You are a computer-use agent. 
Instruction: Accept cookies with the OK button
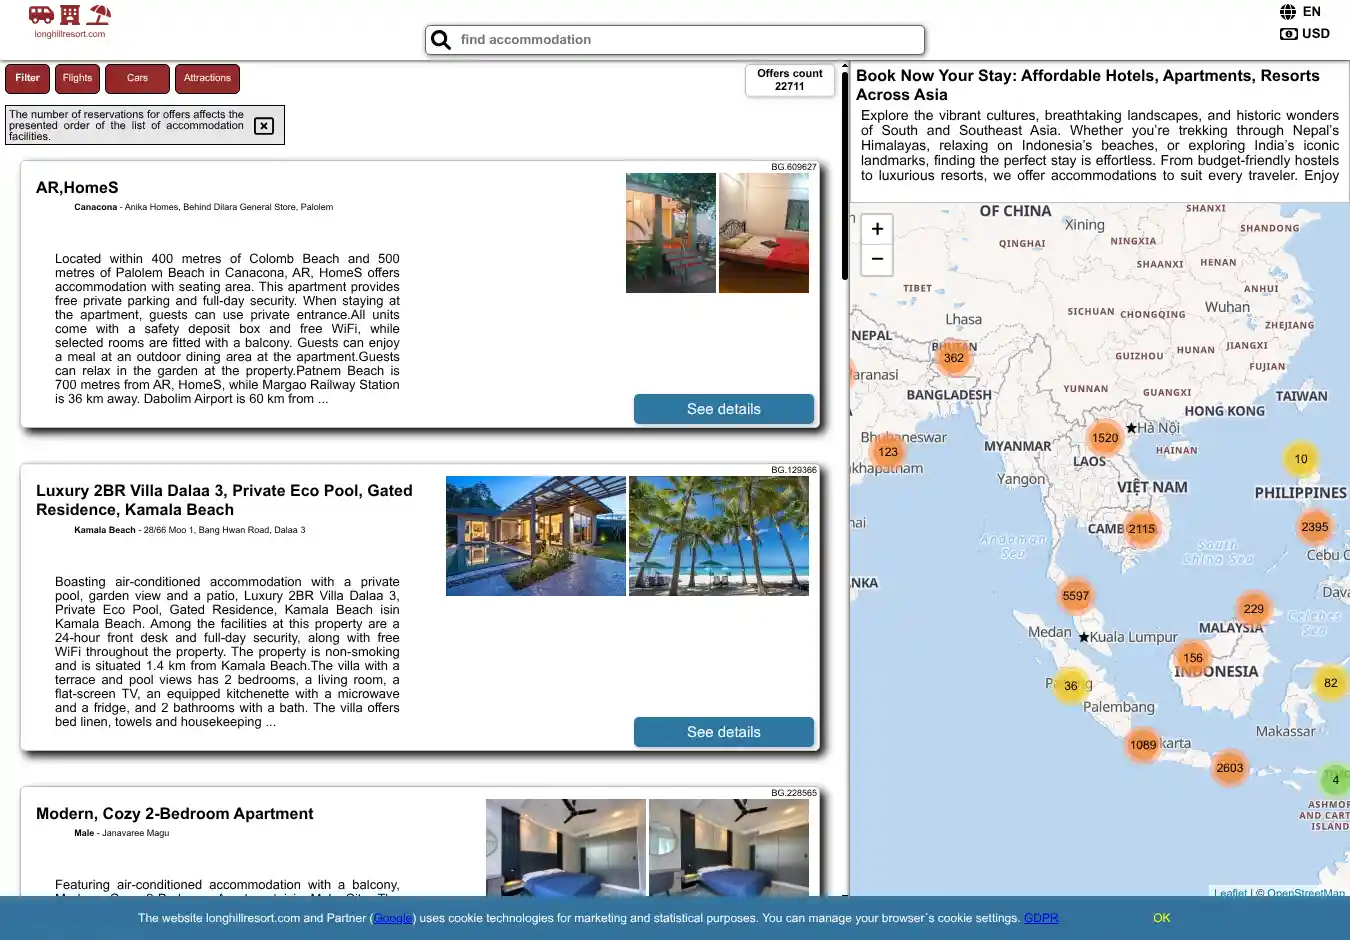(1161, 918)
